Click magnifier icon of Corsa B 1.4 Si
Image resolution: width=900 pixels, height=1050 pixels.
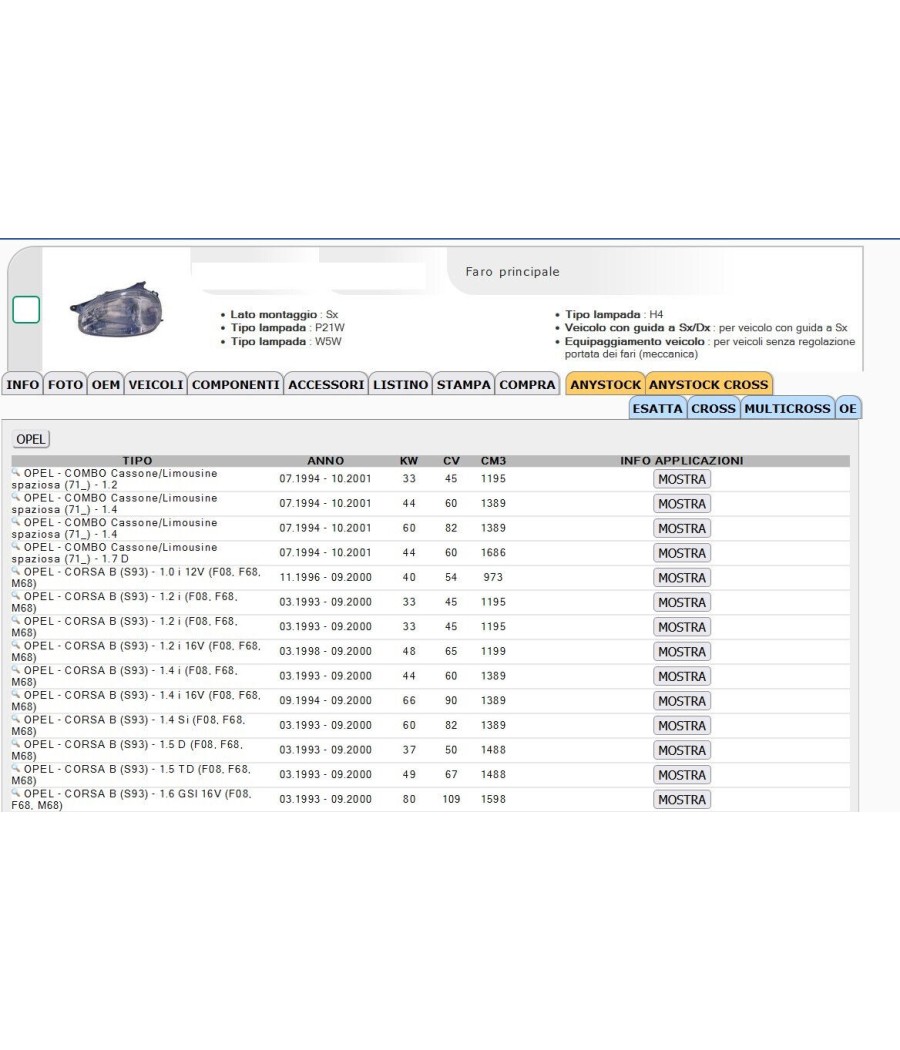pyautogui.click(x=16, y=719)
